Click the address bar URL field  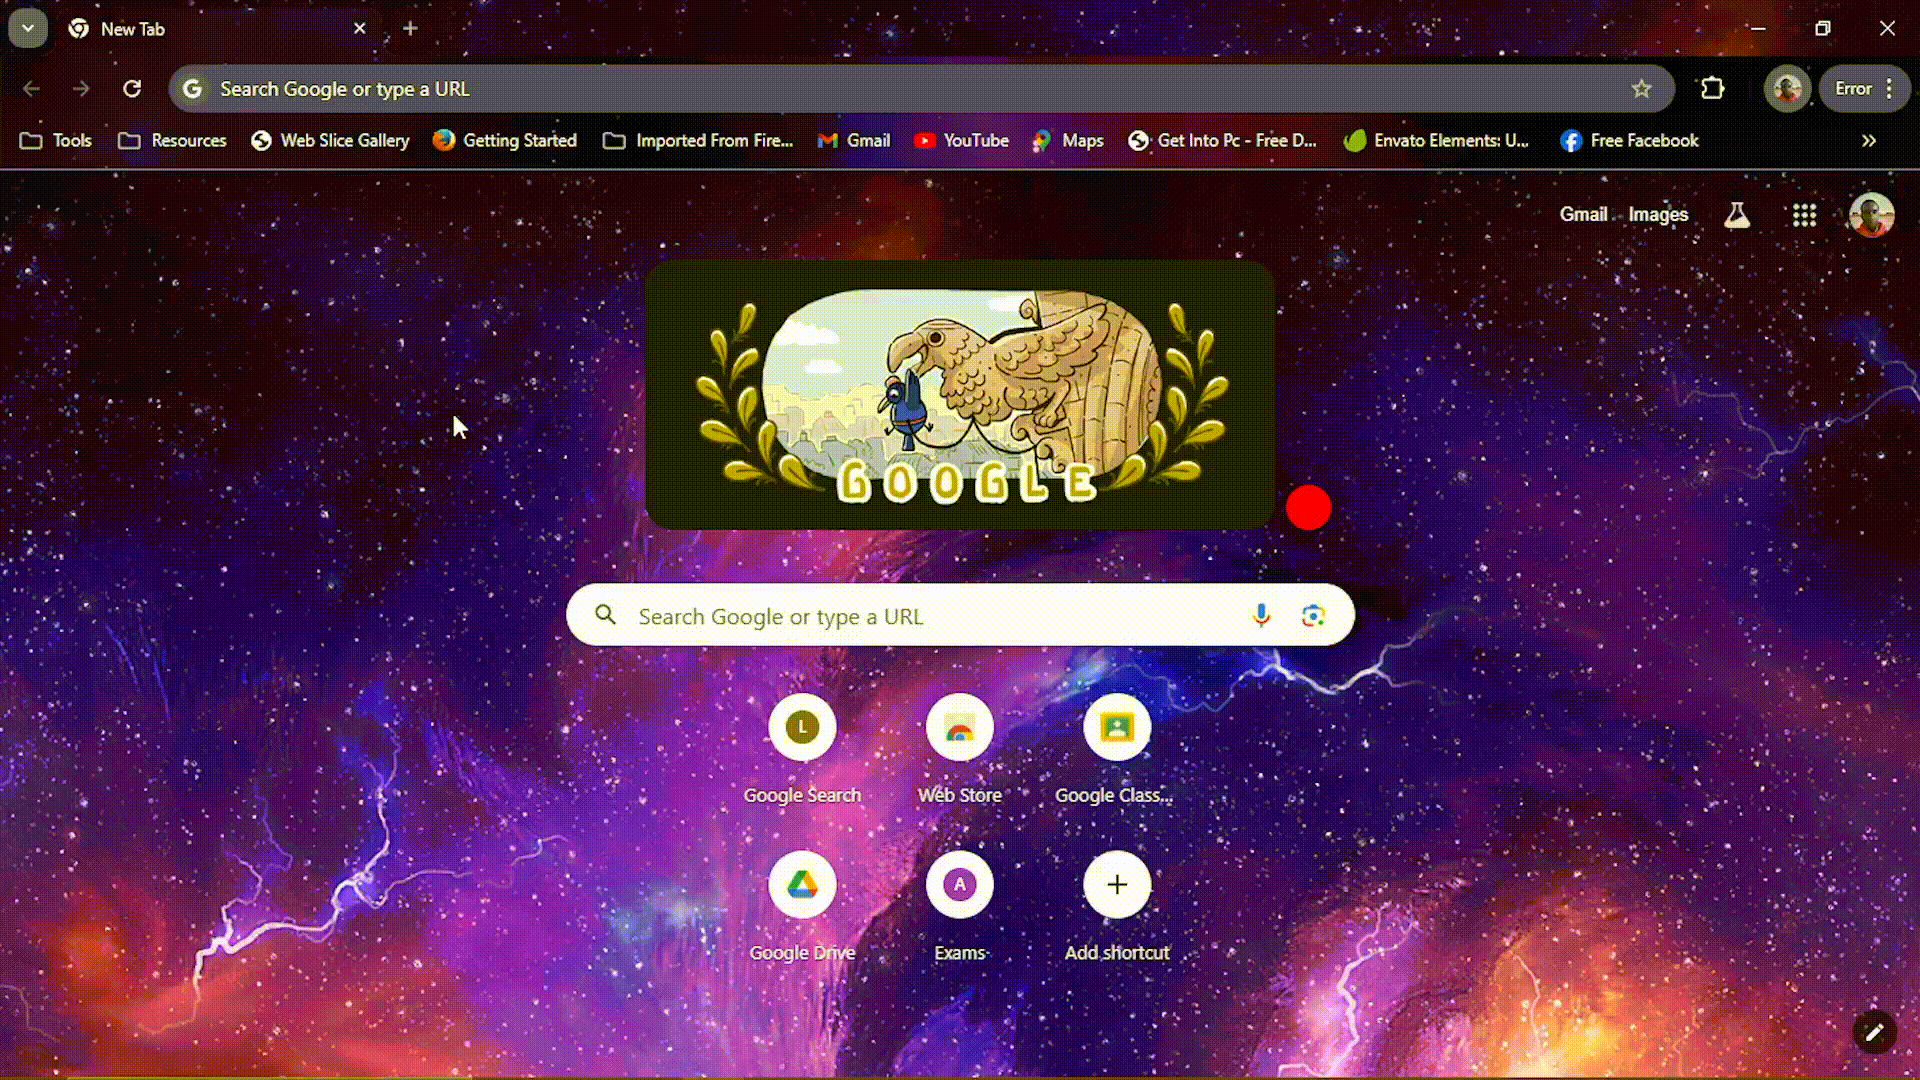pos(920,89)
